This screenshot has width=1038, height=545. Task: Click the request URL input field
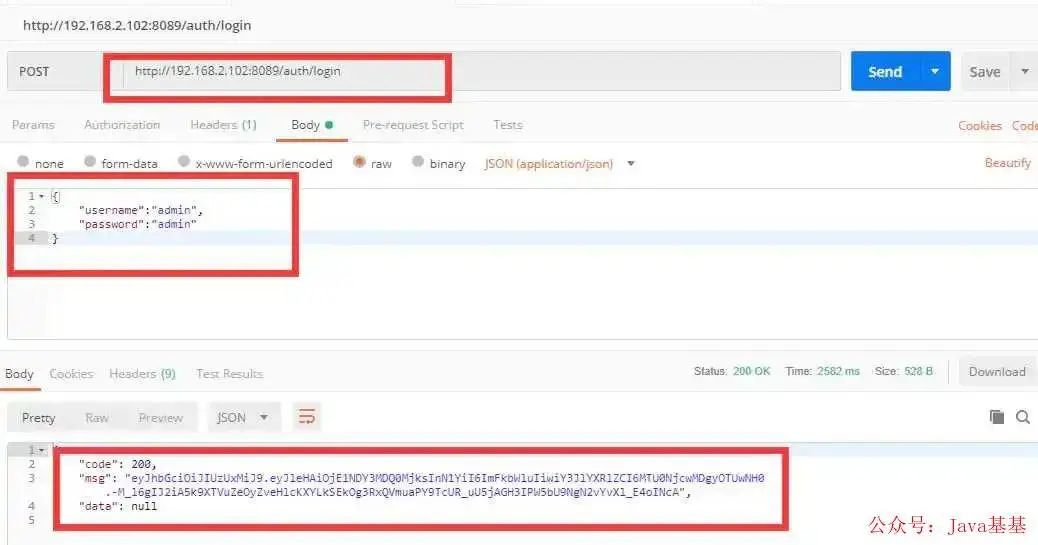(481, 72)
